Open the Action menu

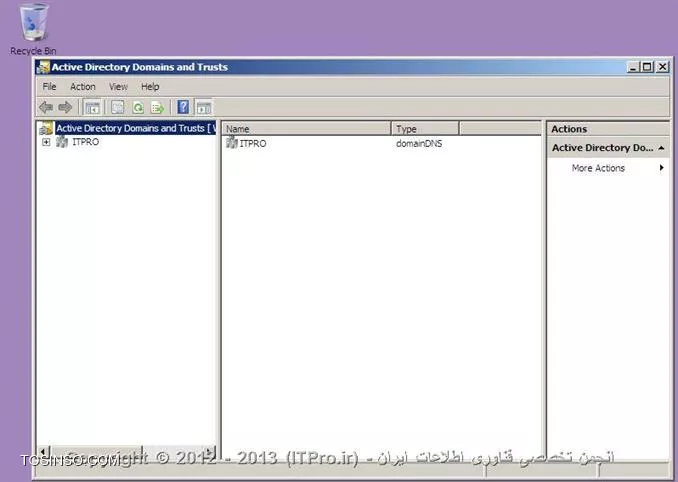pyautogui.click(x=83, y=86)
